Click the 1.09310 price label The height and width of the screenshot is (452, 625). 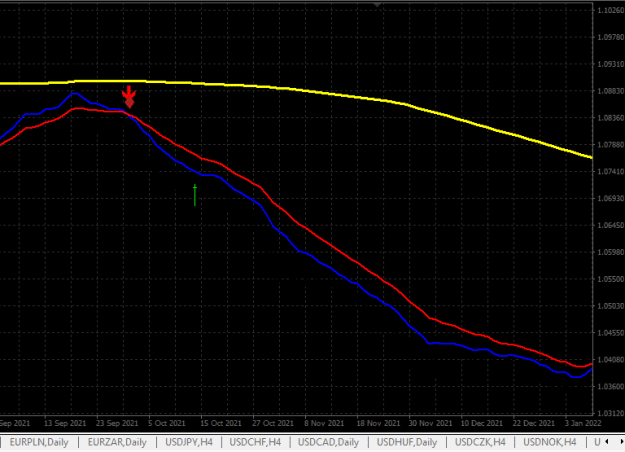[611, 64]
